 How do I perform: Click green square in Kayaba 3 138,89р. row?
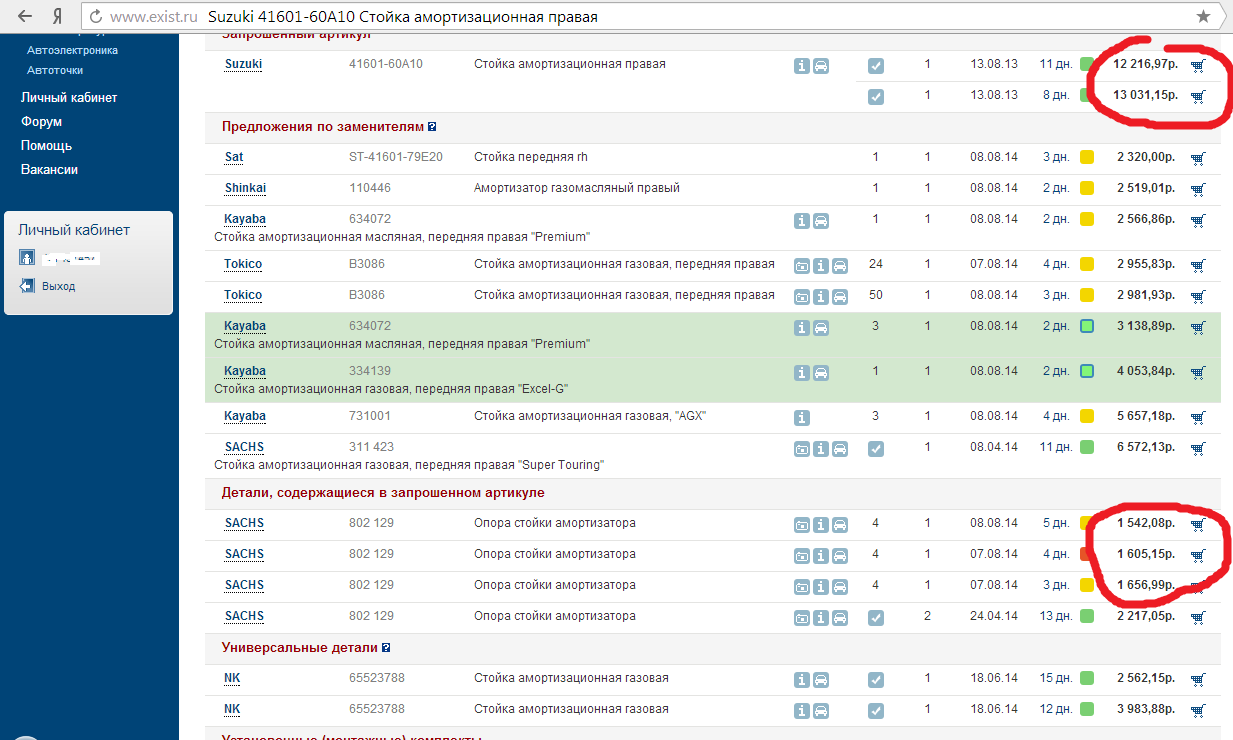click(x=1087, y=326)
